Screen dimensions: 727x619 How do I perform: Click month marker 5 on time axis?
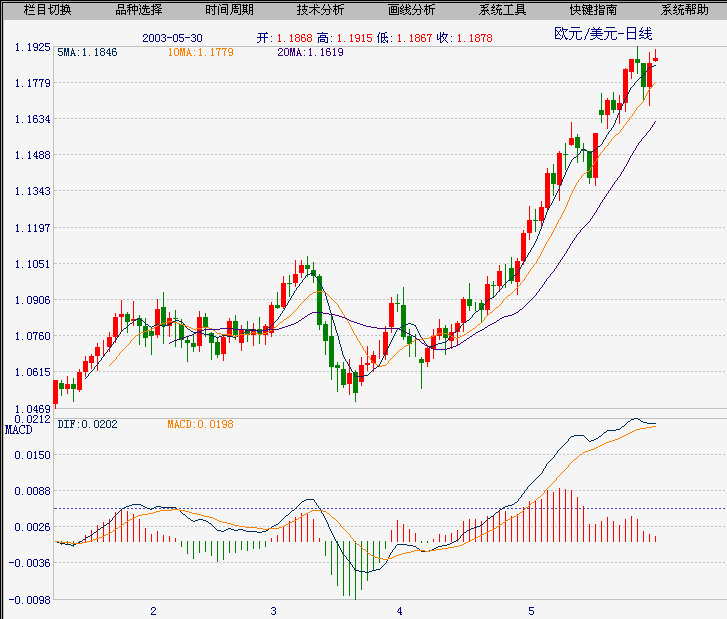[x=531, y=611]
